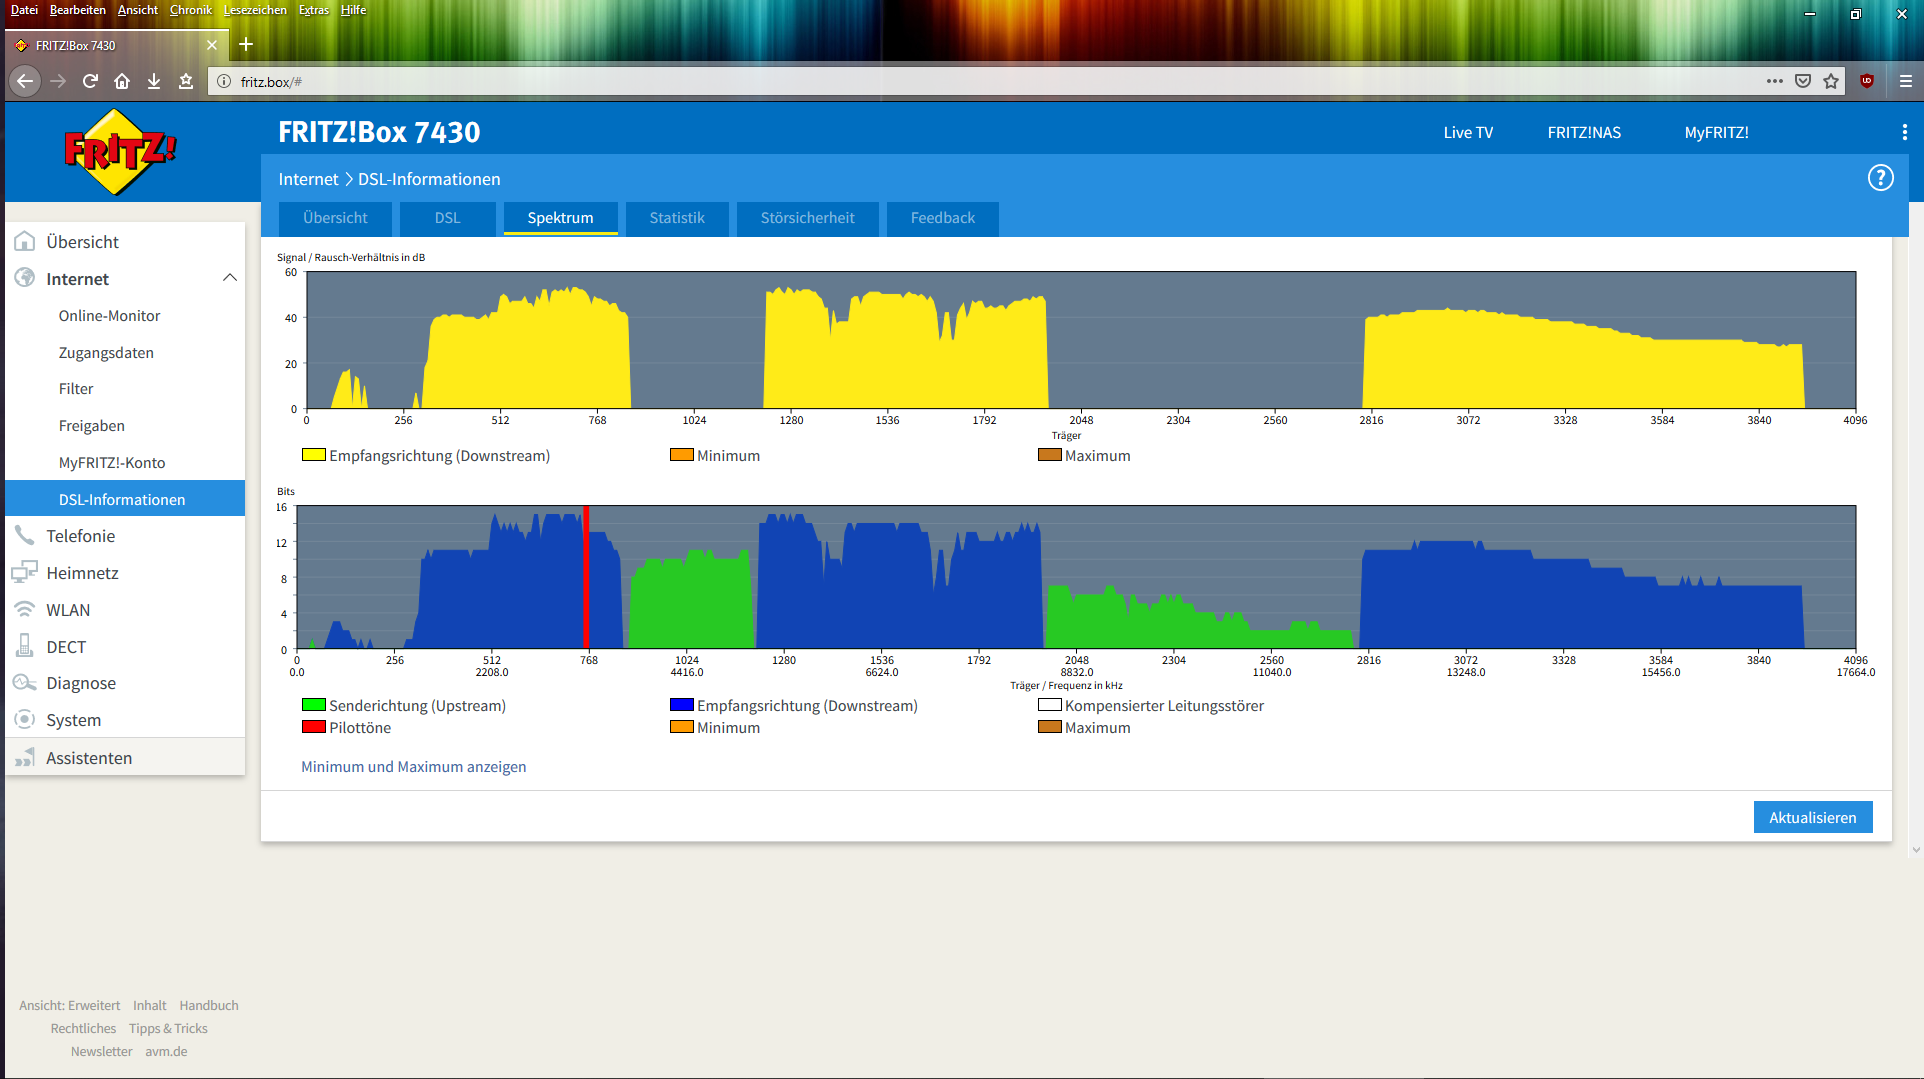Bookmark this page with the star icon
The height and width of the screenshot is (1079, 1924).
click(x=1831, y=81)
